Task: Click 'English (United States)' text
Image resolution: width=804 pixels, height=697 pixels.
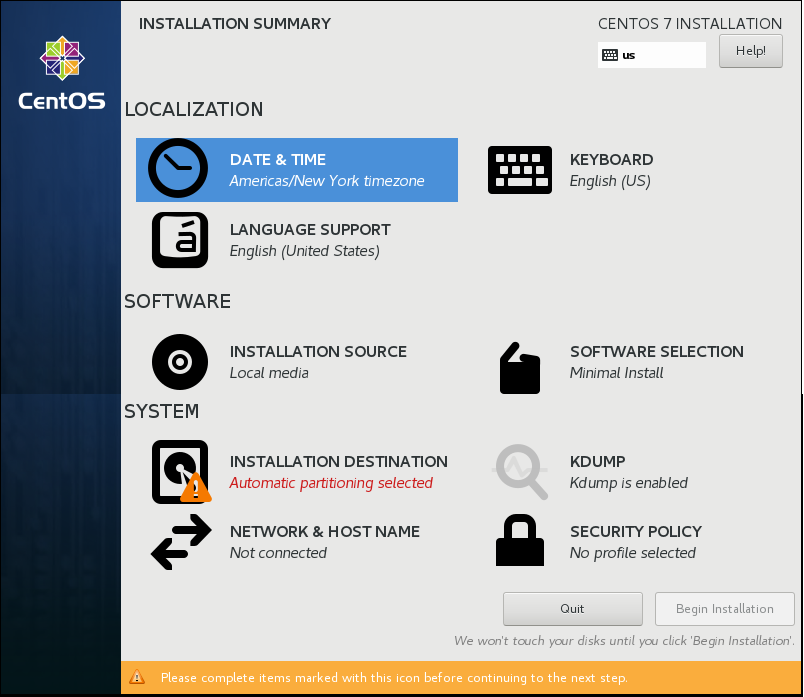Action: [305, 251]
